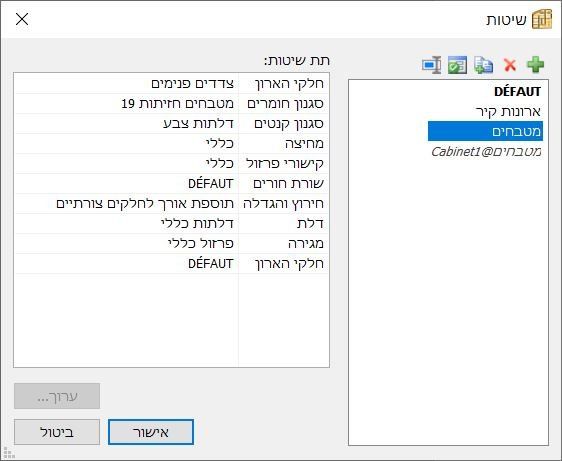Viewport: 562px width, 461px height.
Task: Click the red X delete method icon
Action: click(510, 65)
